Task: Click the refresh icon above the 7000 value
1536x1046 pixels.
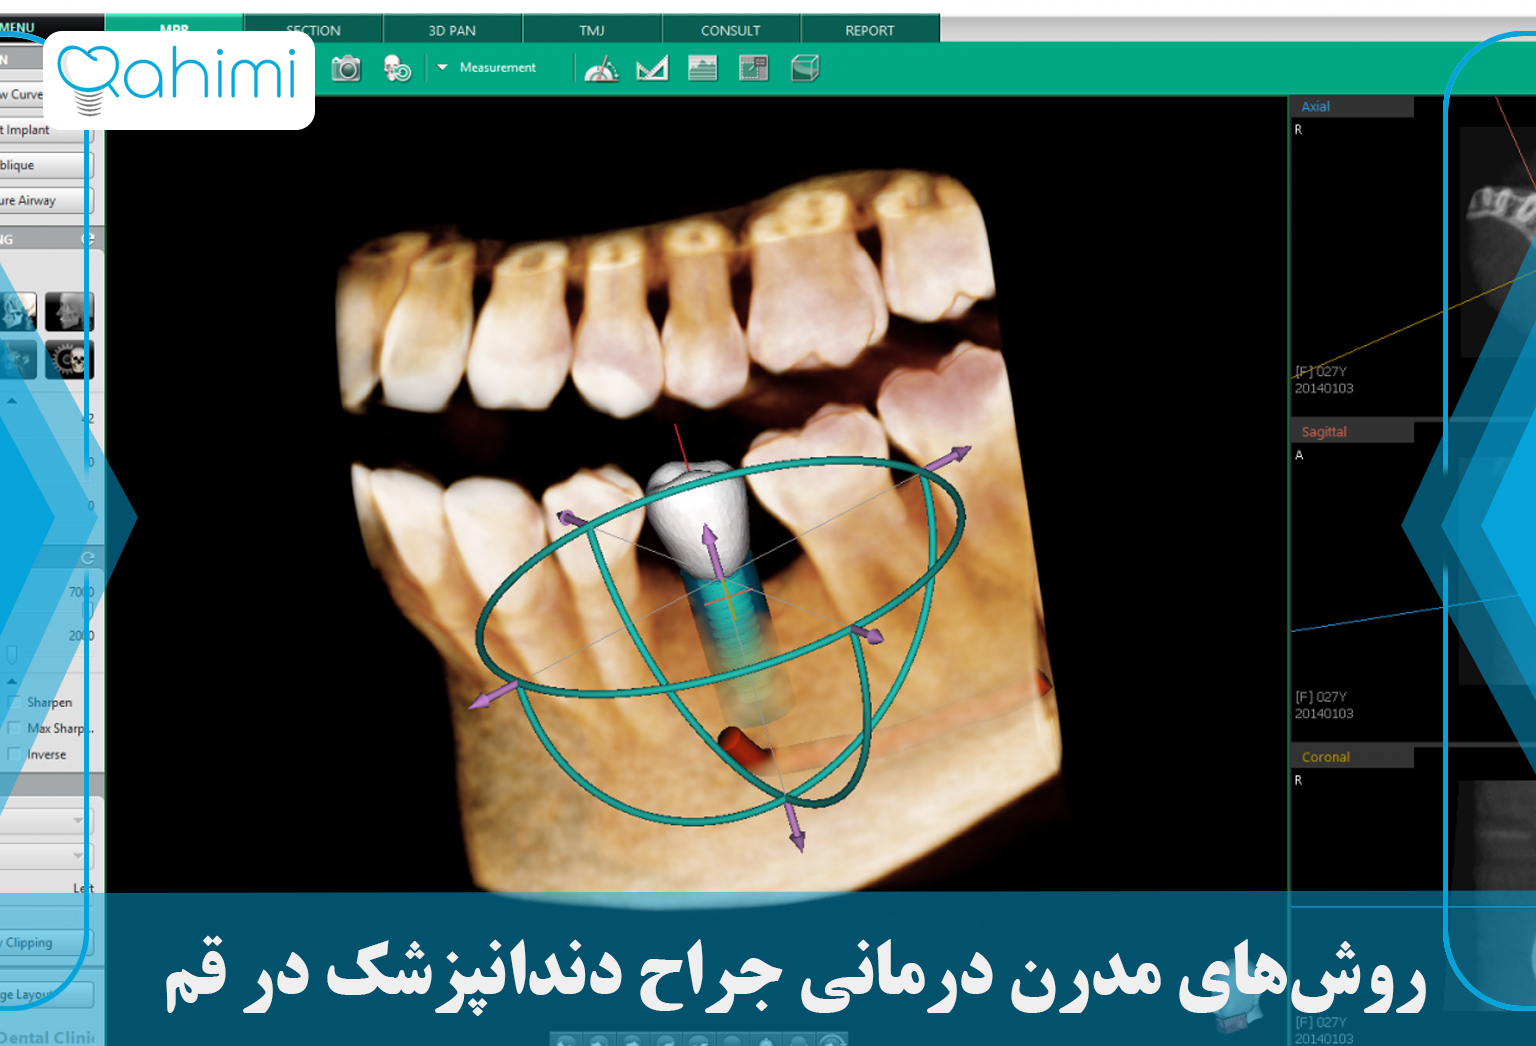Action: tap(88, 558)
